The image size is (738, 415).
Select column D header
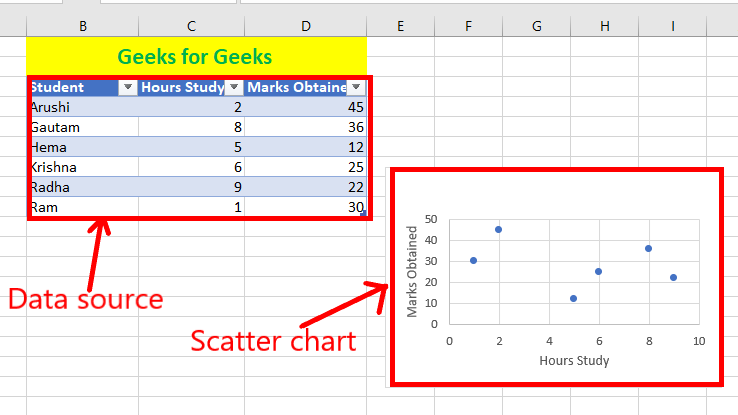point(305,26)
